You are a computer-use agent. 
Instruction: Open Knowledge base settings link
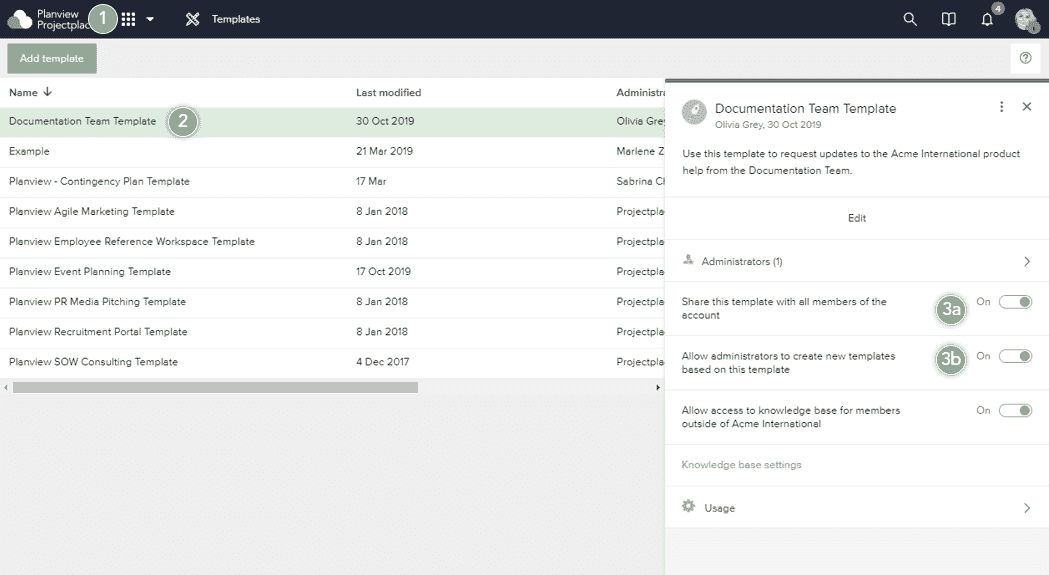point(741,465)
